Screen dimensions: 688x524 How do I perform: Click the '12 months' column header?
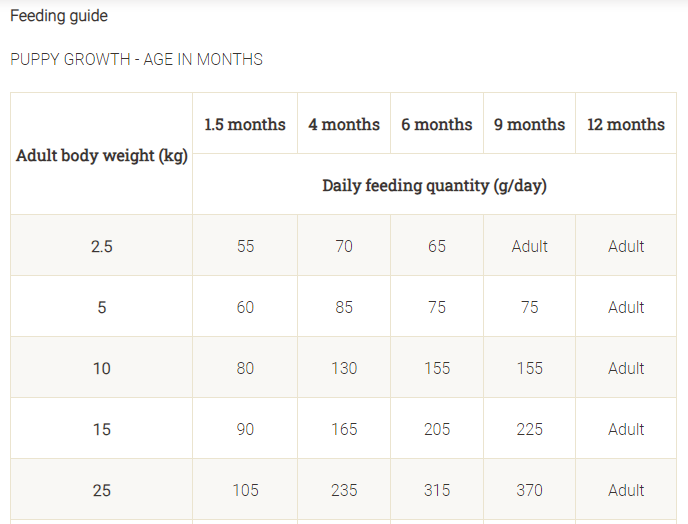tap(626, 124)
